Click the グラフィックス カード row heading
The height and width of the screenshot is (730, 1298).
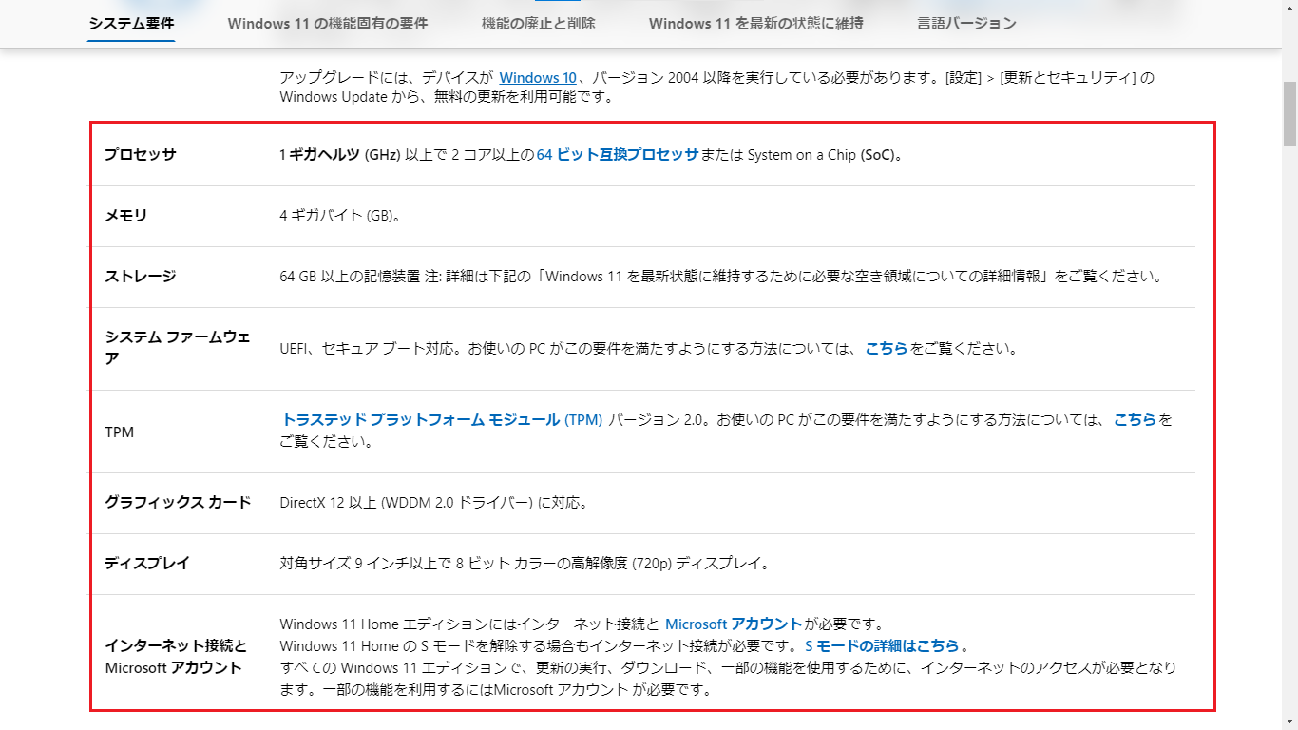(x=178, y=502)
